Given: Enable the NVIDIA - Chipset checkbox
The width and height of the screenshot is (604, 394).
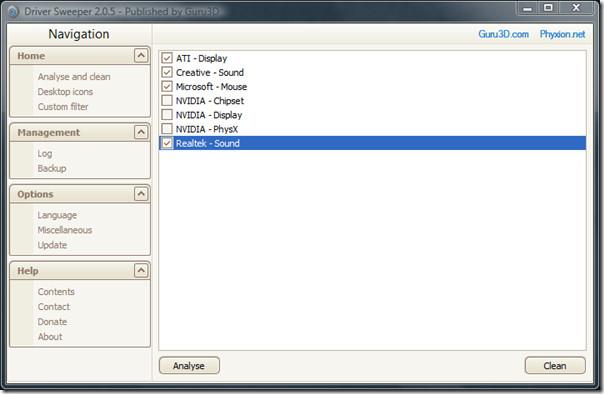Looking at the screenshot, I should point(167,101).
